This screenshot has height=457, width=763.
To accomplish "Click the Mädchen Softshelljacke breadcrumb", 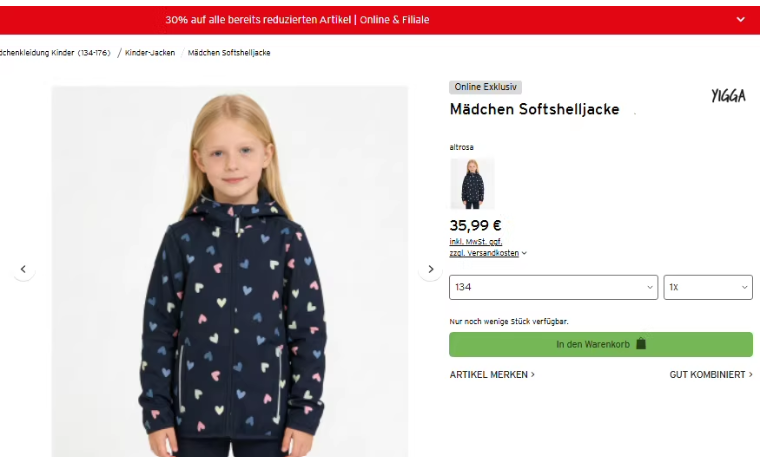I will click(229, 52).
